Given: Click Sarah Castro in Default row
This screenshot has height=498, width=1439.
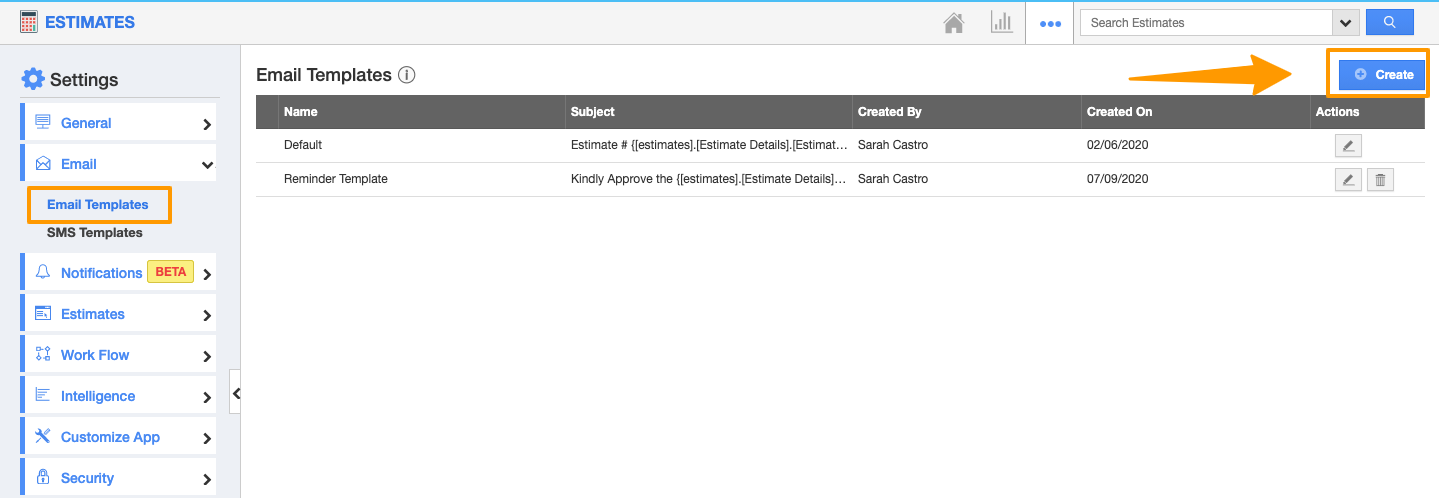Looking at the screenshot, I should tap(893, 145).
